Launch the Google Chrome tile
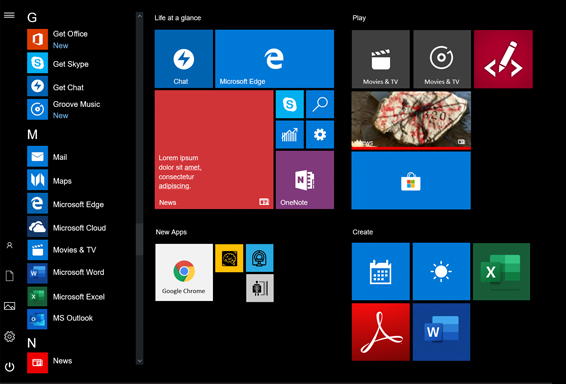Viewport: 566px width, 384px height. 184,272
